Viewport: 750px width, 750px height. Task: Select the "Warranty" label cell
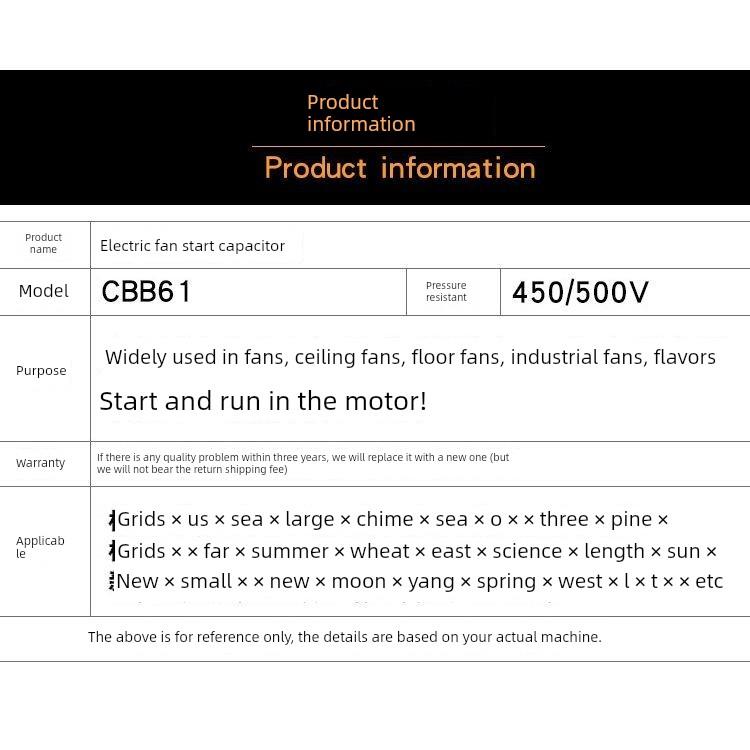41,463
